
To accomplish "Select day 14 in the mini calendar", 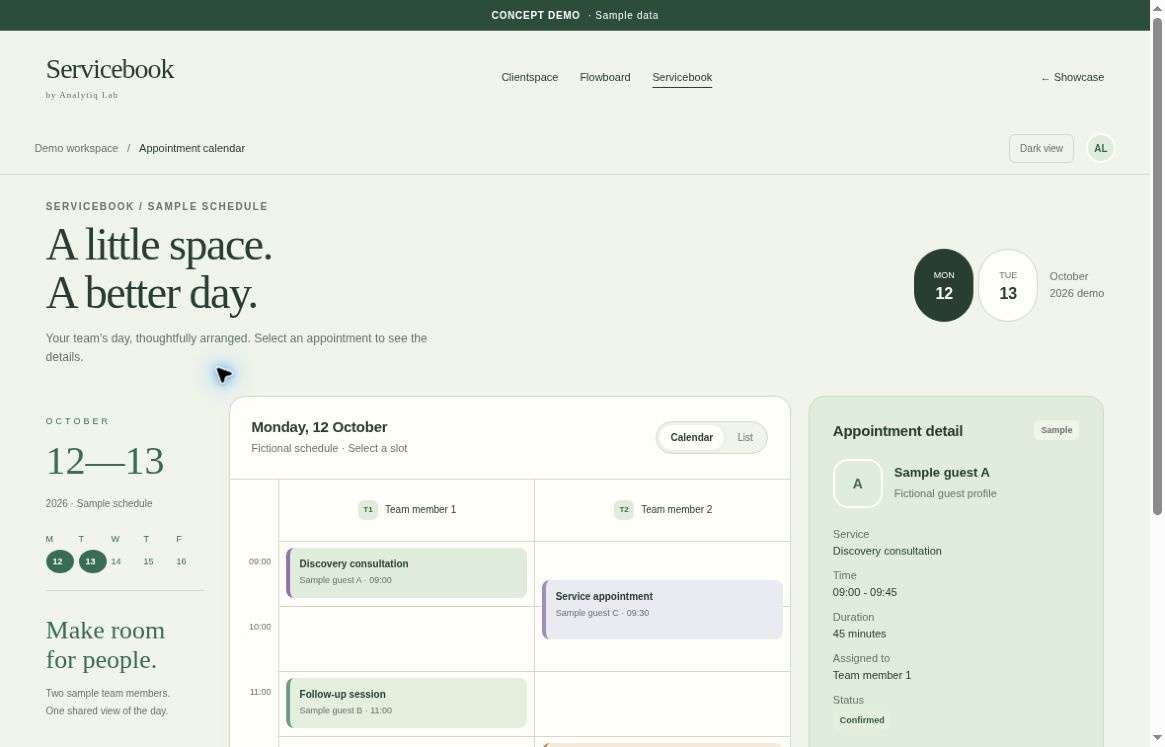I will click(116, 561).
